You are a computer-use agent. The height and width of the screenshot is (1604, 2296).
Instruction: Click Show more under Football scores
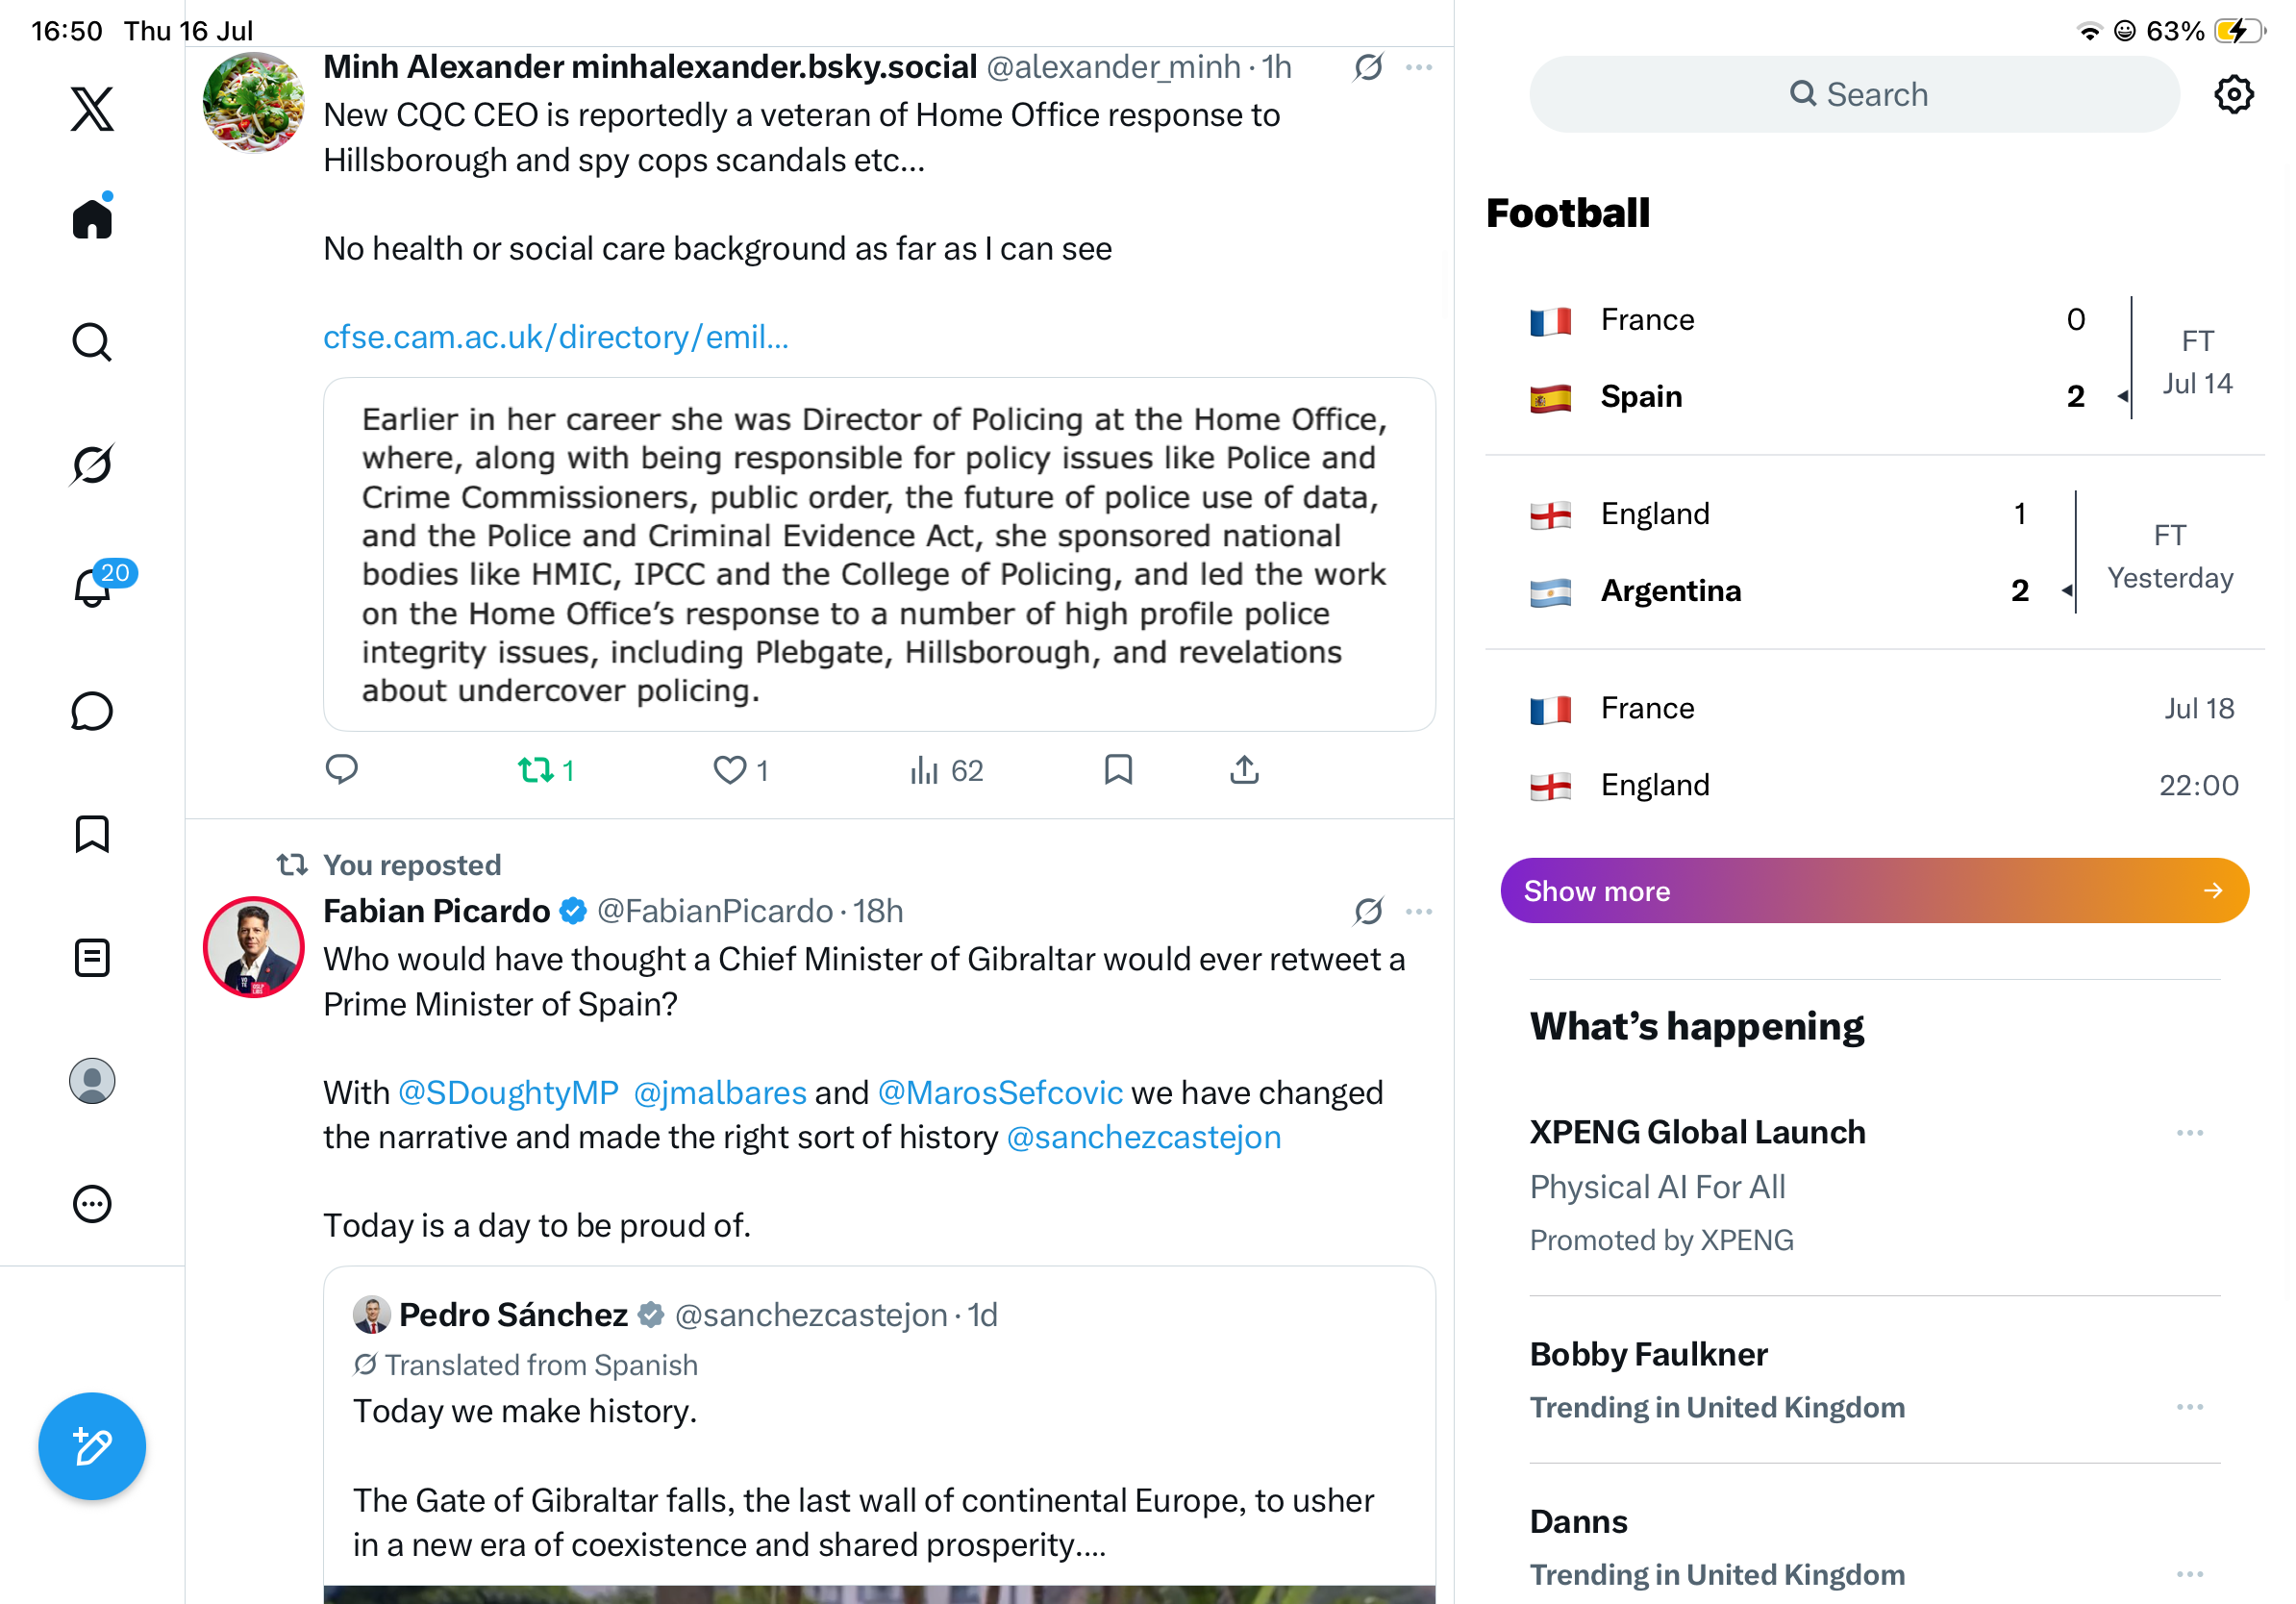click(1874, 890)
